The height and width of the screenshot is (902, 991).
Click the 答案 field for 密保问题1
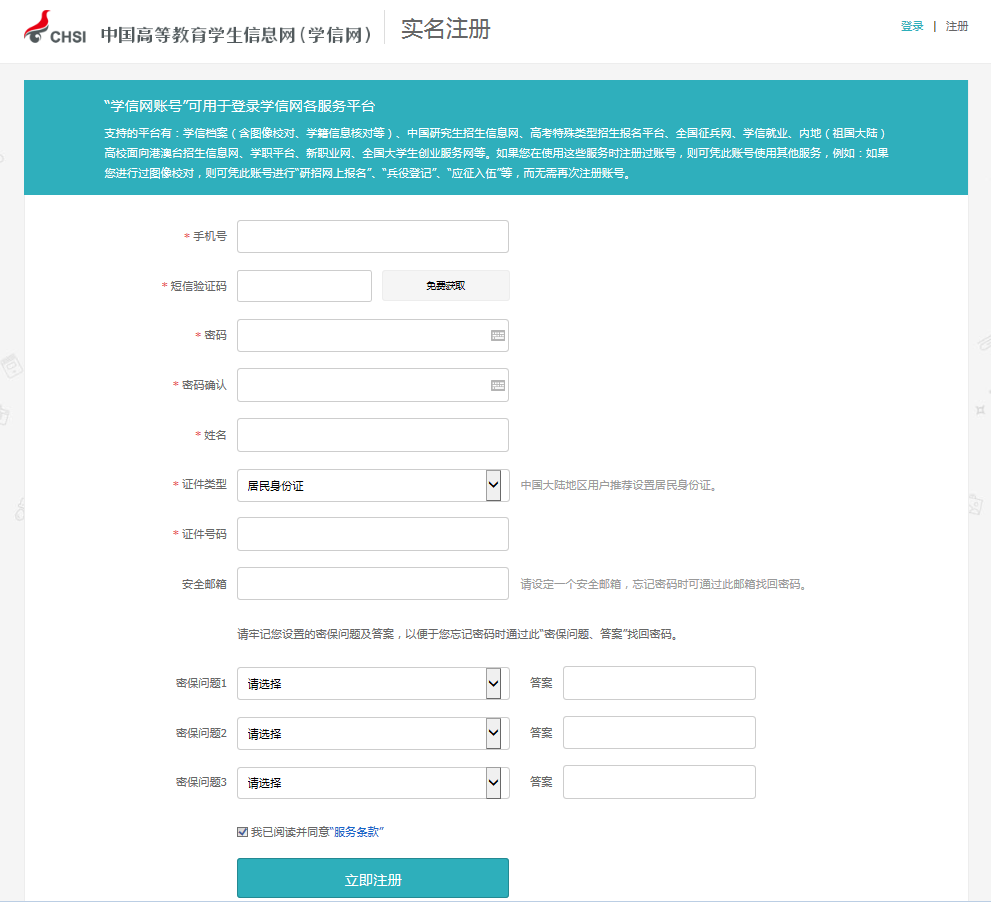click(x=659, y=683)
